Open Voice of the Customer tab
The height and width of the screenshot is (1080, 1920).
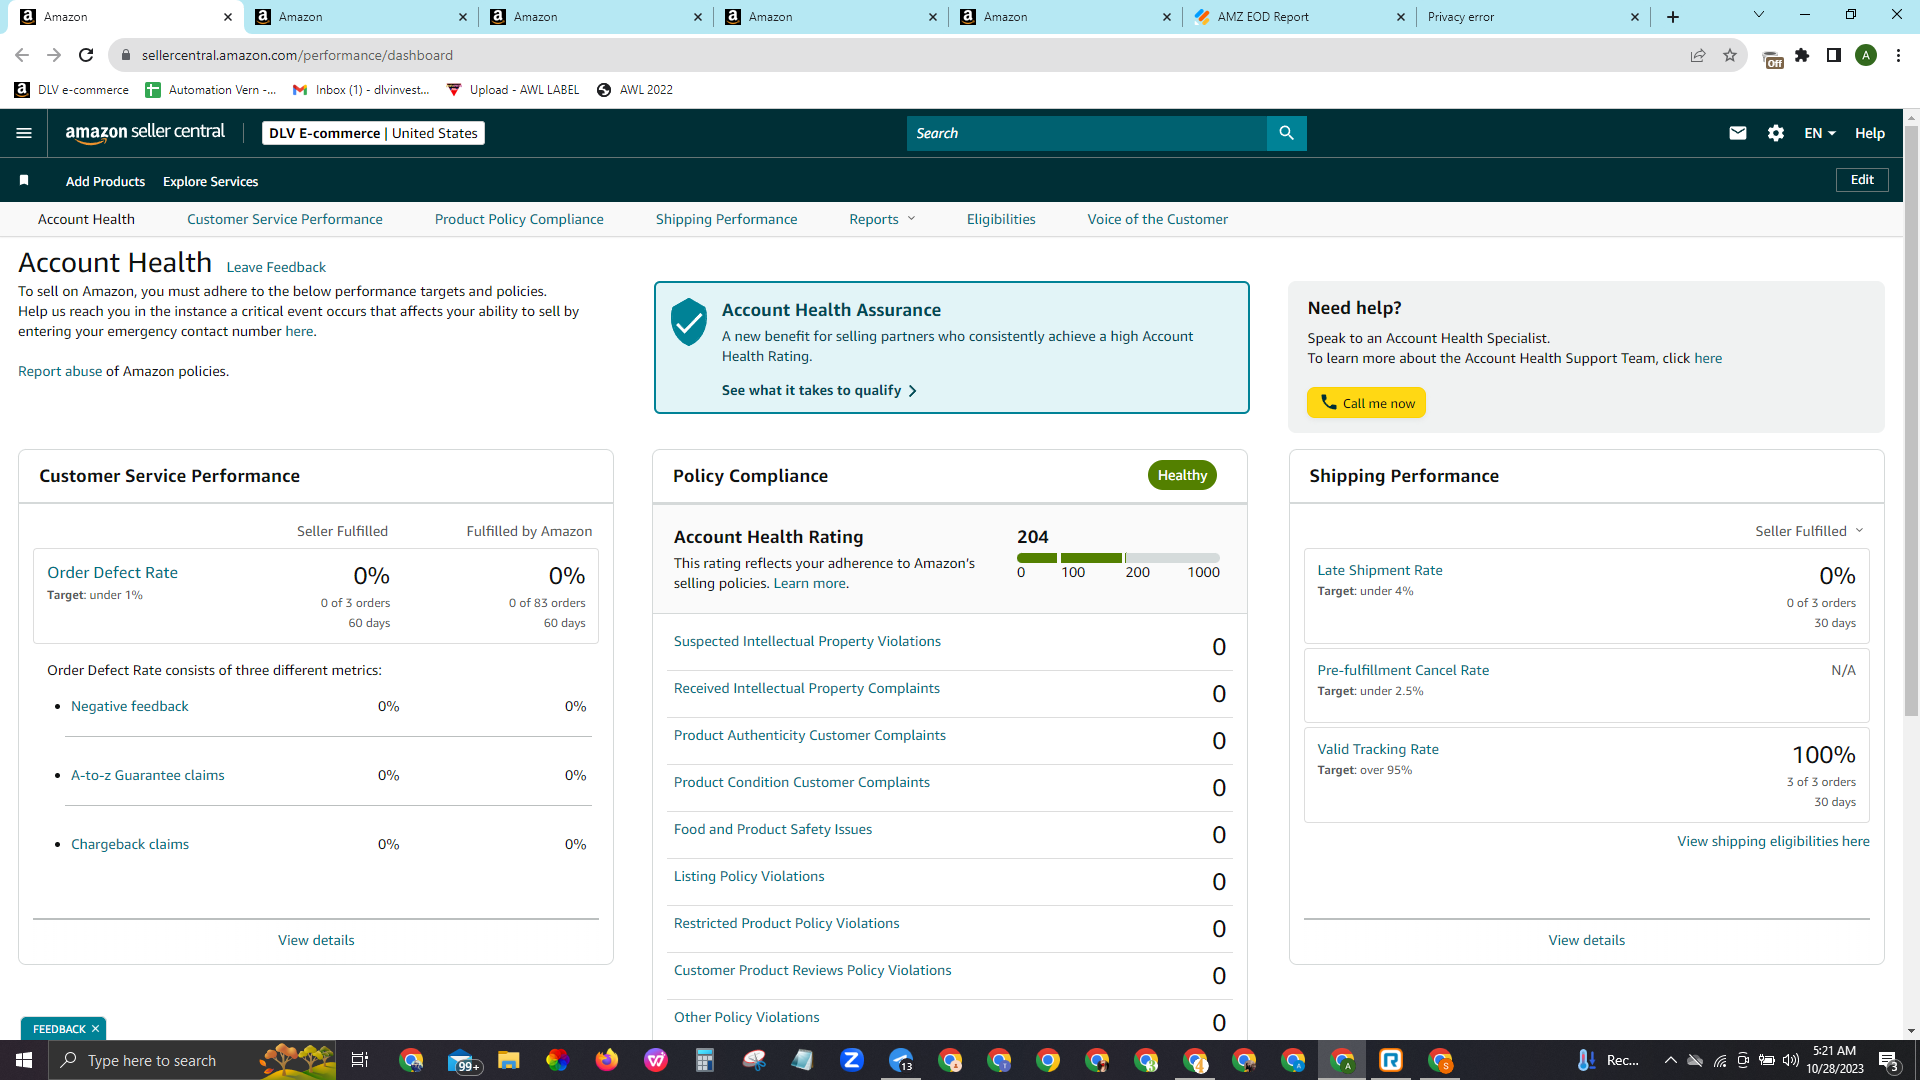click(1158, 219)
